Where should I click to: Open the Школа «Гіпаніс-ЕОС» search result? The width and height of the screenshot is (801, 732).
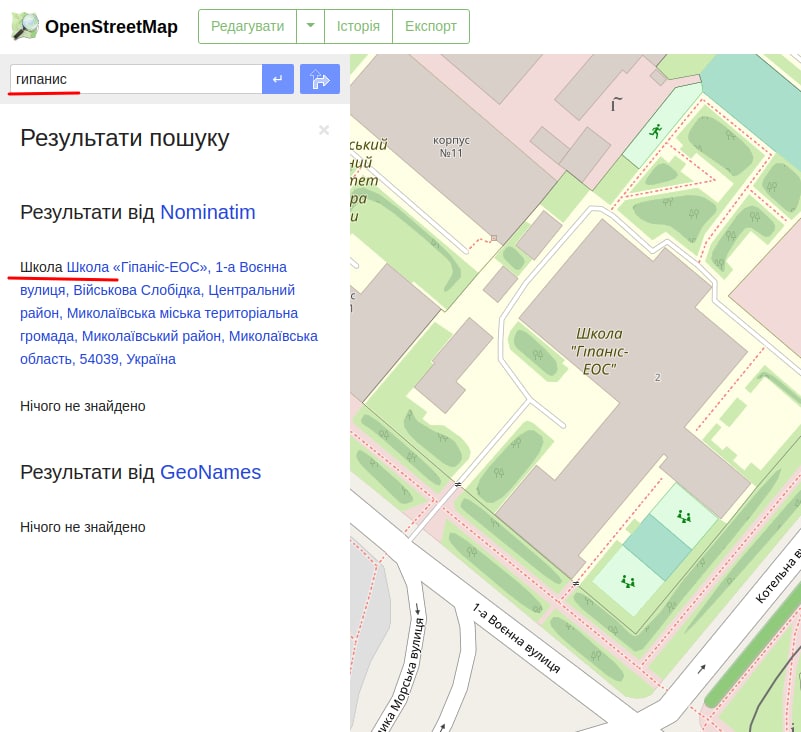pyautogui.click(x=169, y=313)
